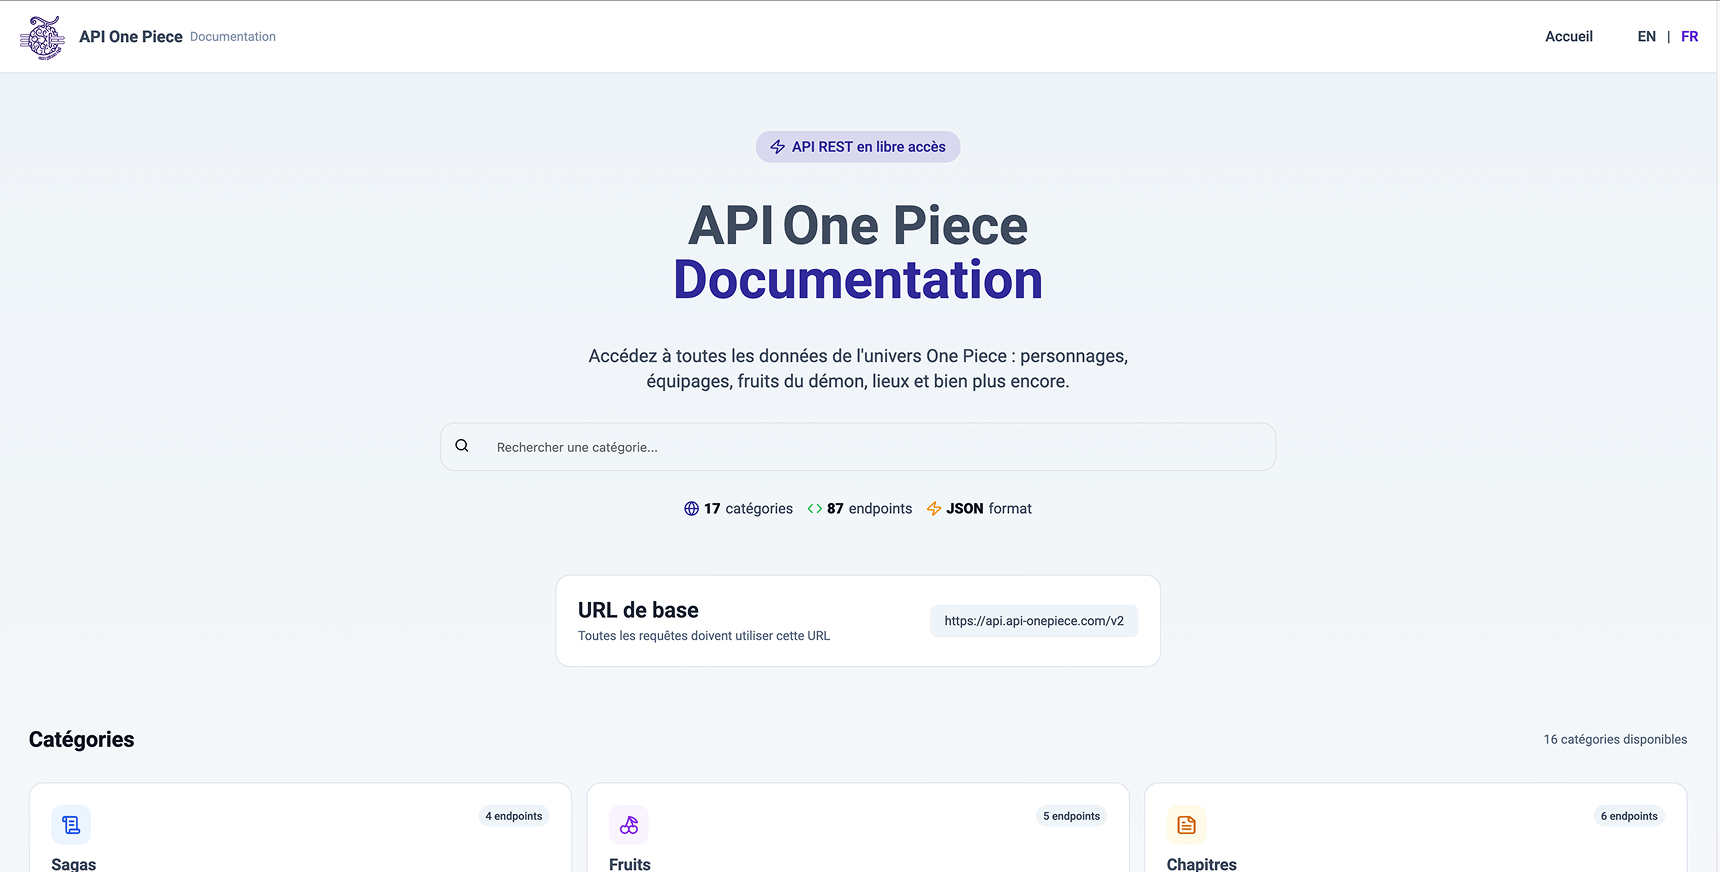1720x872 pixels.
Task: Click the 17 catégories stat text
Action: tap(748, 509)
